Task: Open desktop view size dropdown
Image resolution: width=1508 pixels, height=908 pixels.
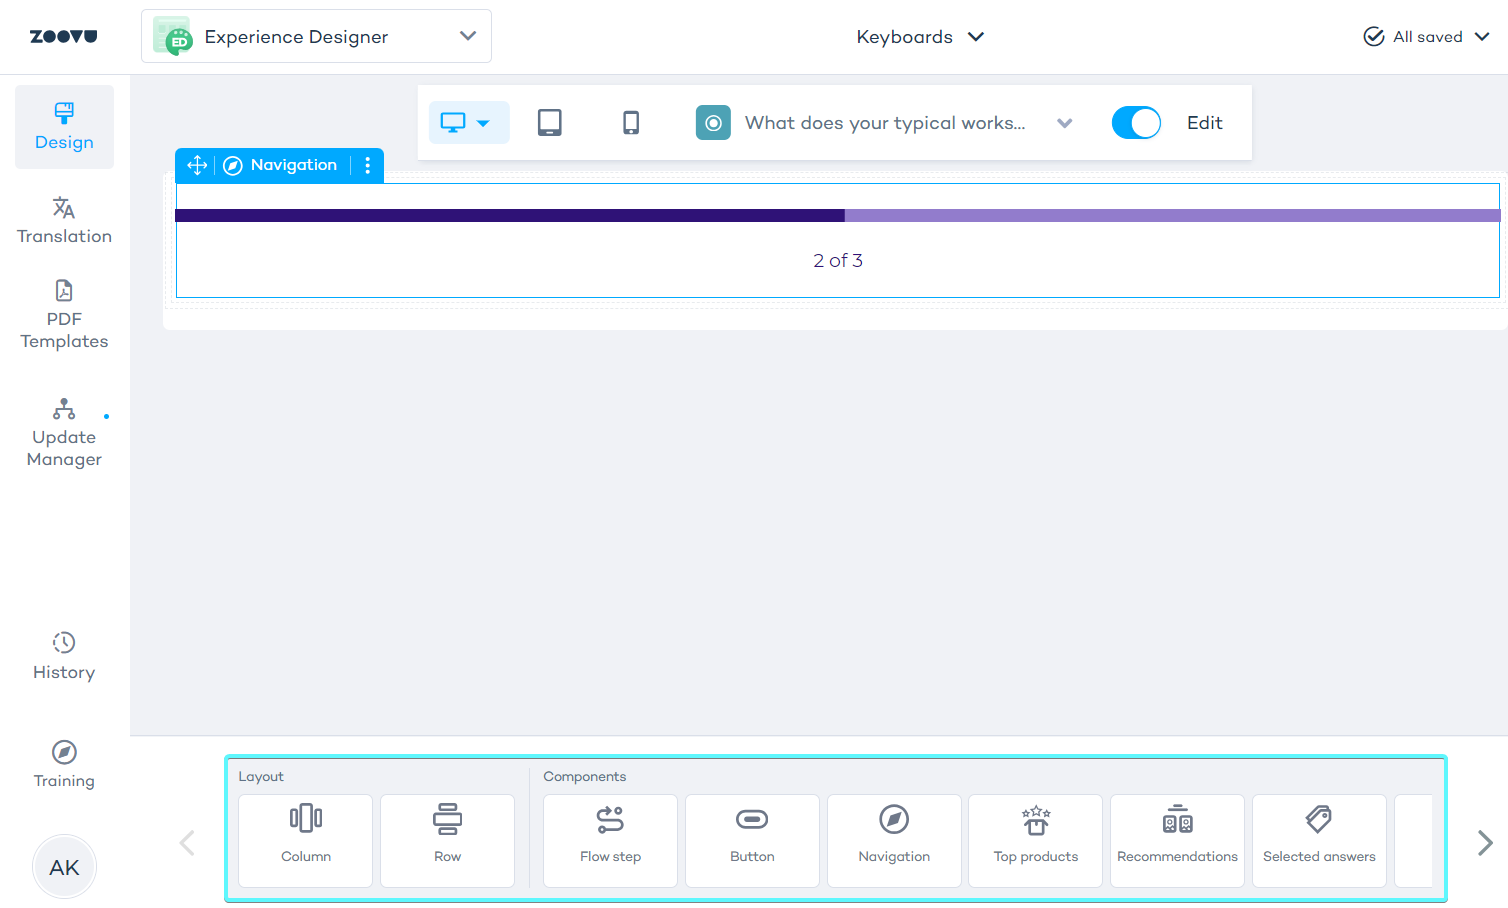Action: (483, 123)
